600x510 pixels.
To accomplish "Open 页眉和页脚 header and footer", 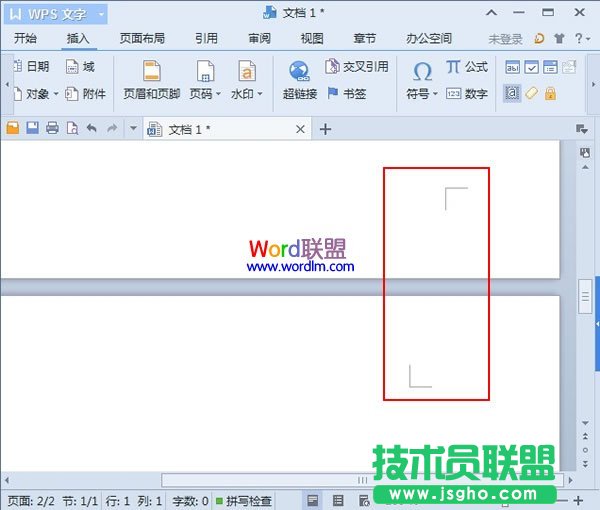I will point(152,80).
